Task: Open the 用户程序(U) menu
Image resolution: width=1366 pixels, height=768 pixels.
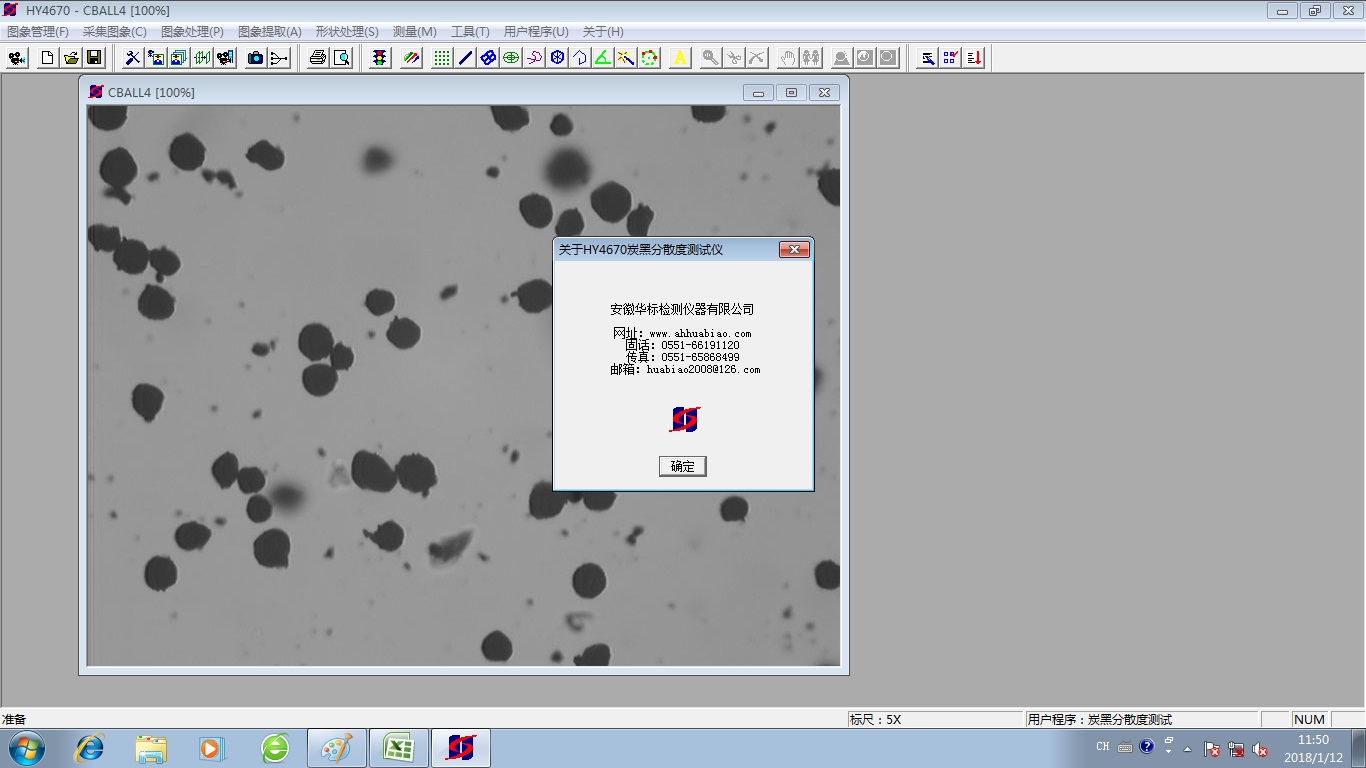Action: click(536, 32)
